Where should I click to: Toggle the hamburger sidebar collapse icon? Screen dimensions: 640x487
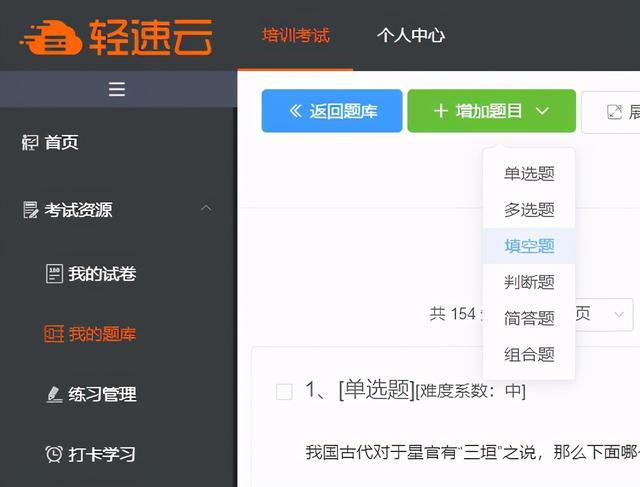click(117, 89)
